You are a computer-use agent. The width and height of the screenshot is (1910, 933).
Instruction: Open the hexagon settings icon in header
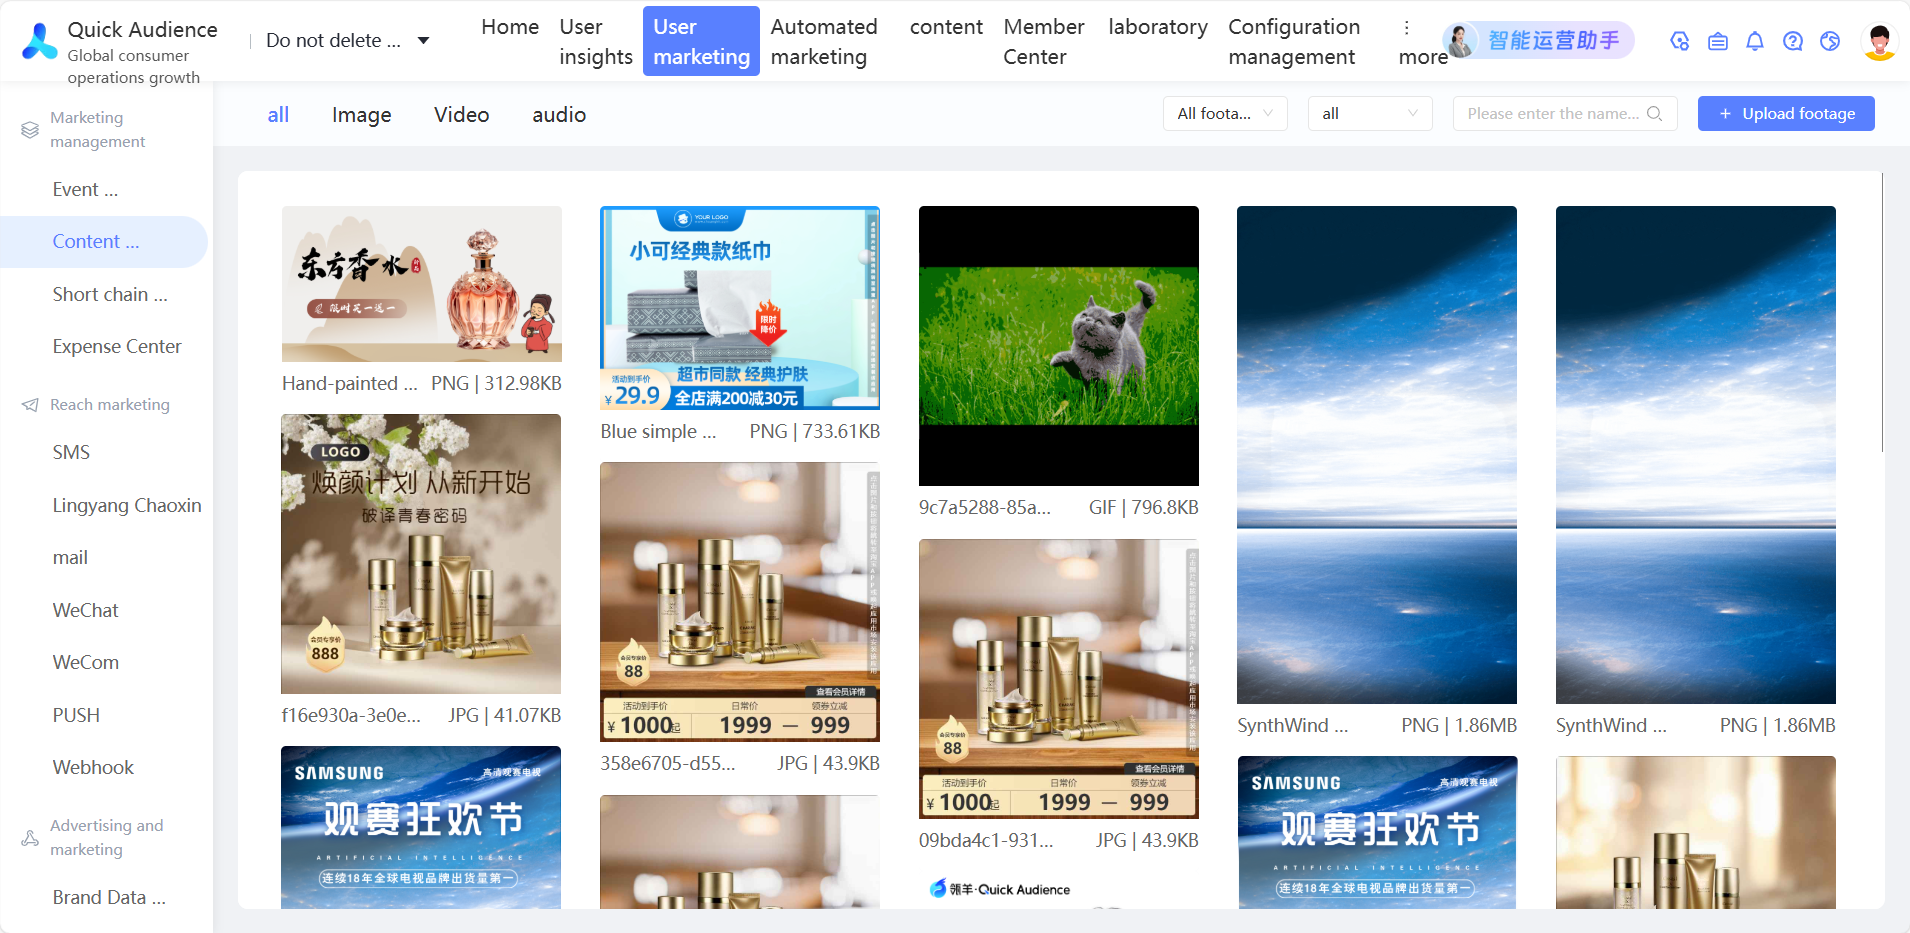(x=1680, y=41)
